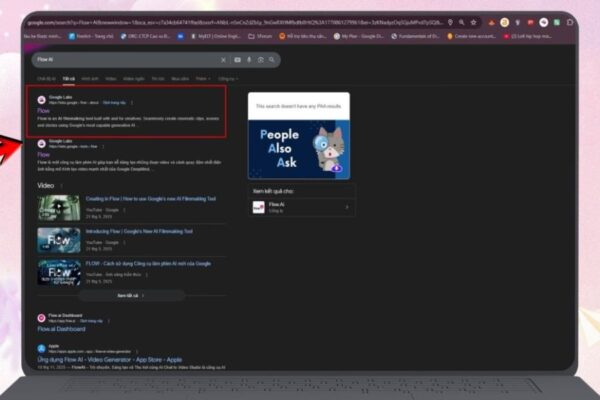
Task: Open the virtual keyboard icon in search box
Action: pyautogui.click(x=238, y=60)
